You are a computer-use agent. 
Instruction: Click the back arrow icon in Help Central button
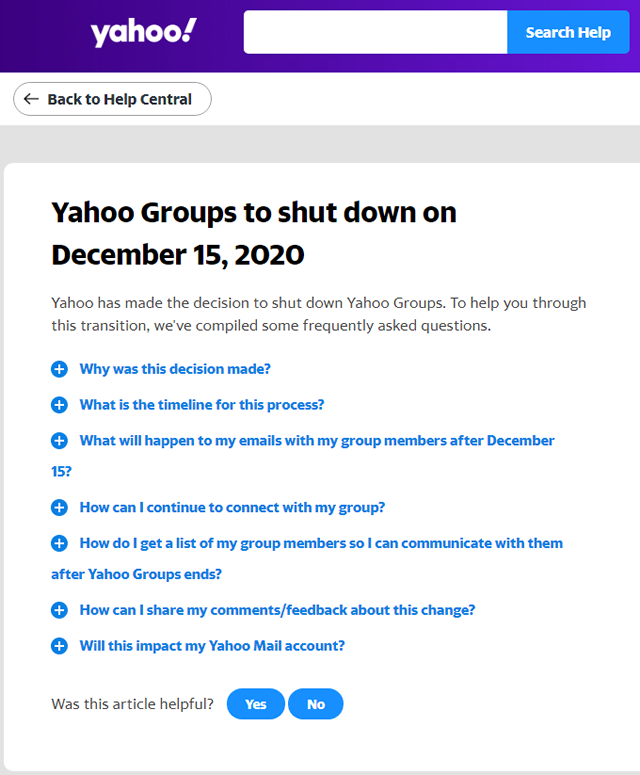coord(31,100)
